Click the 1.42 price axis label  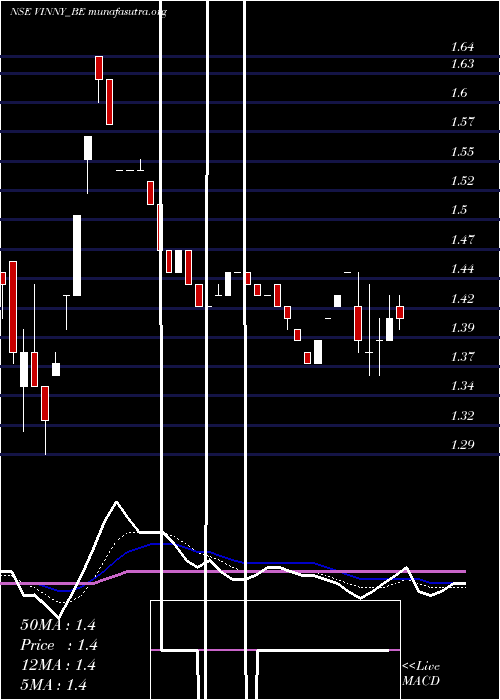tap(462, 299)
